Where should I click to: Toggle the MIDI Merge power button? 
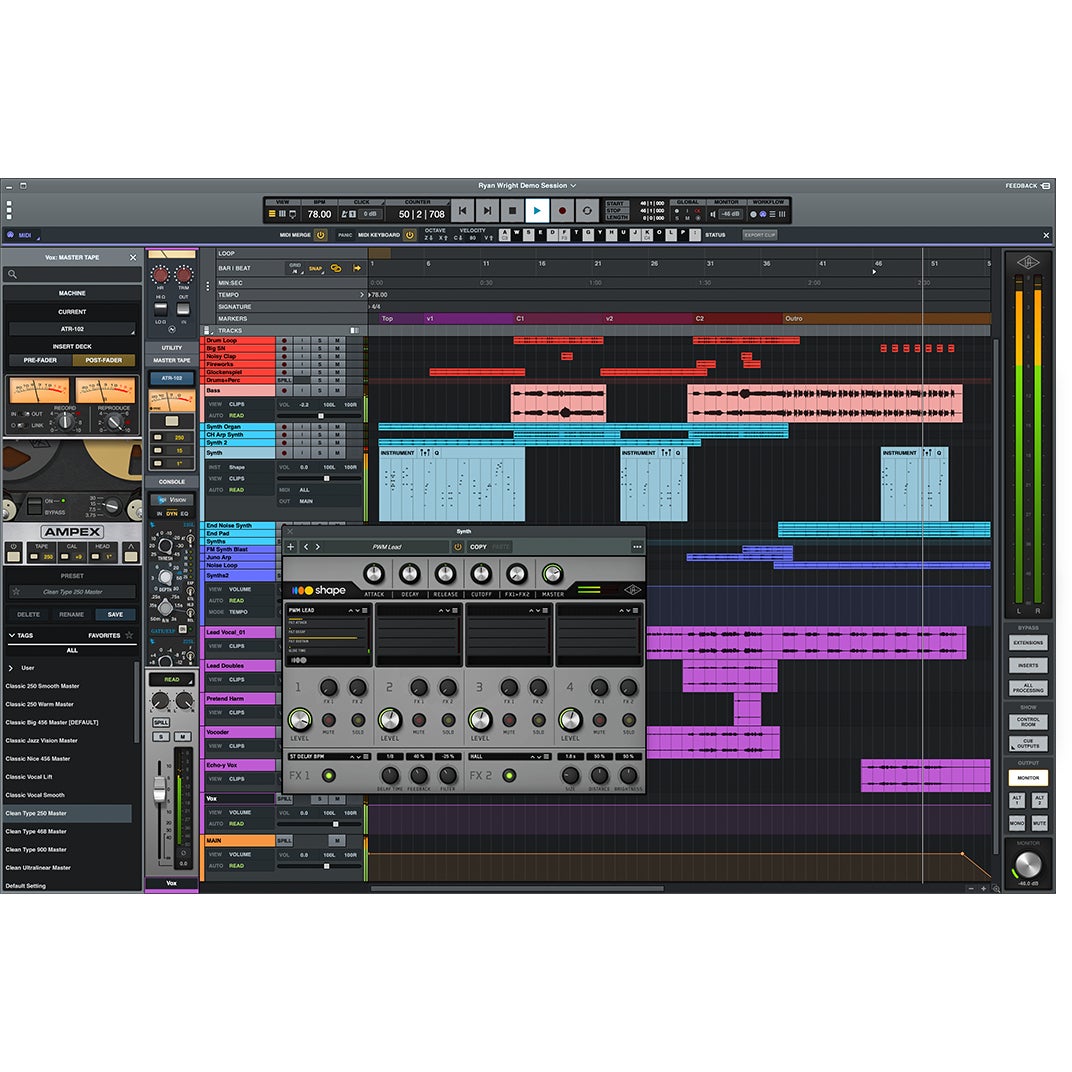click(320, 235)
